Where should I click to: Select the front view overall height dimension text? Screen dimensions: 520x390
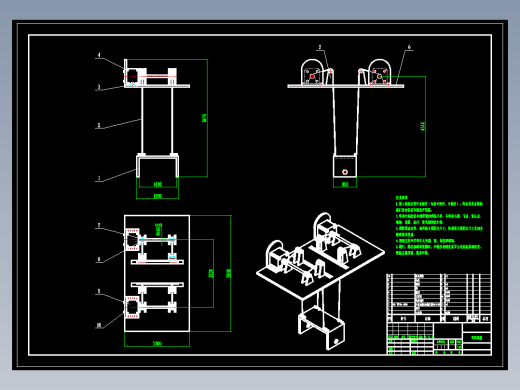click(x=204, y=118)
